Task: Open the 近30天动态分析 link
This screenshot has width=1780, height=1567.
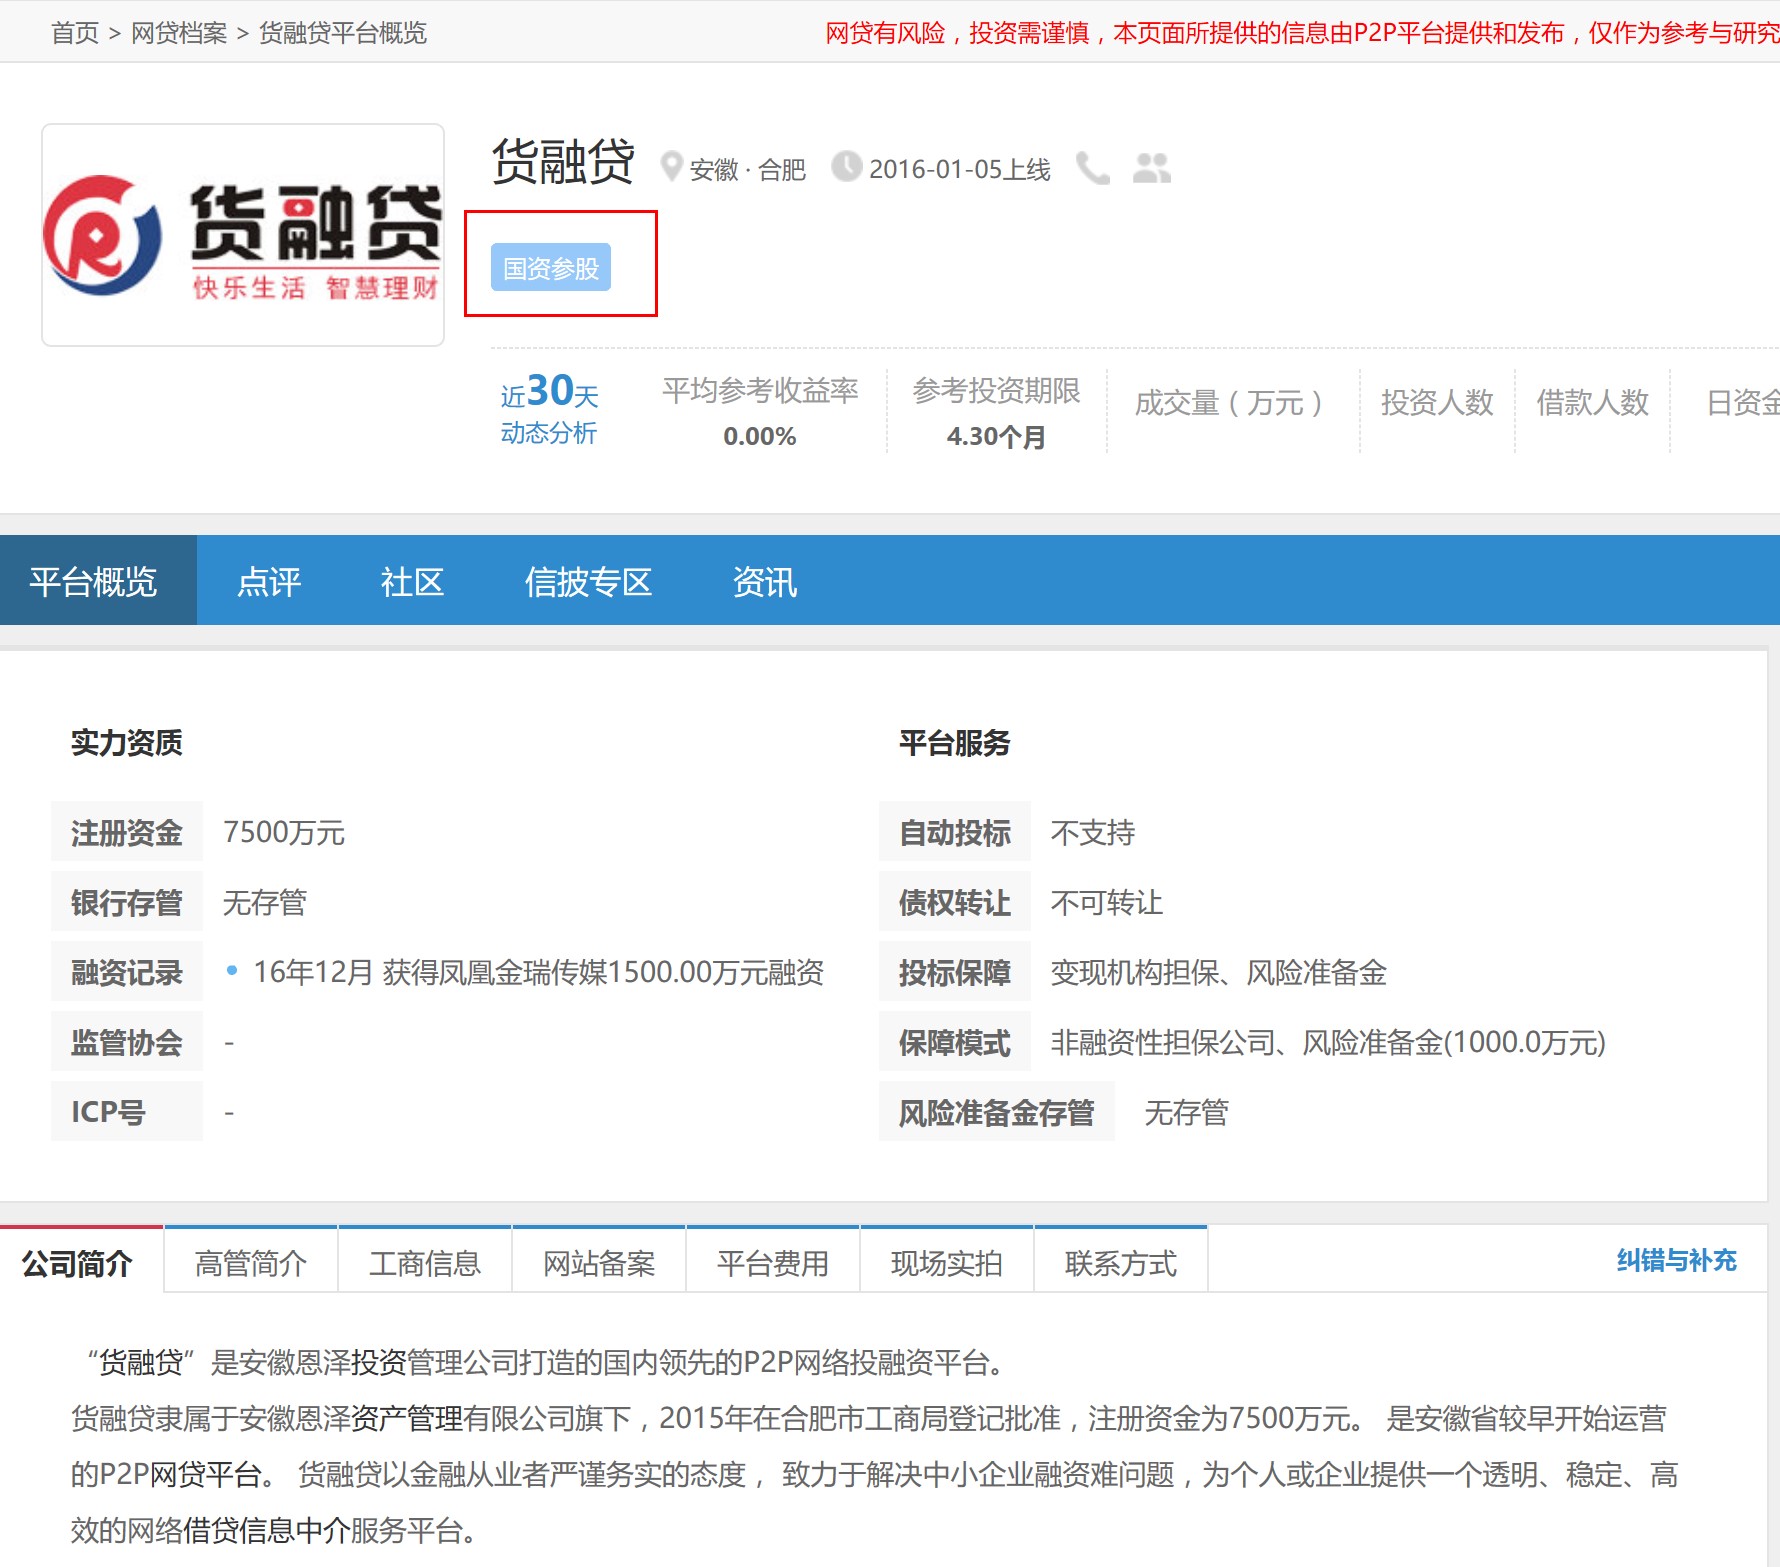Action: [549, 409]
